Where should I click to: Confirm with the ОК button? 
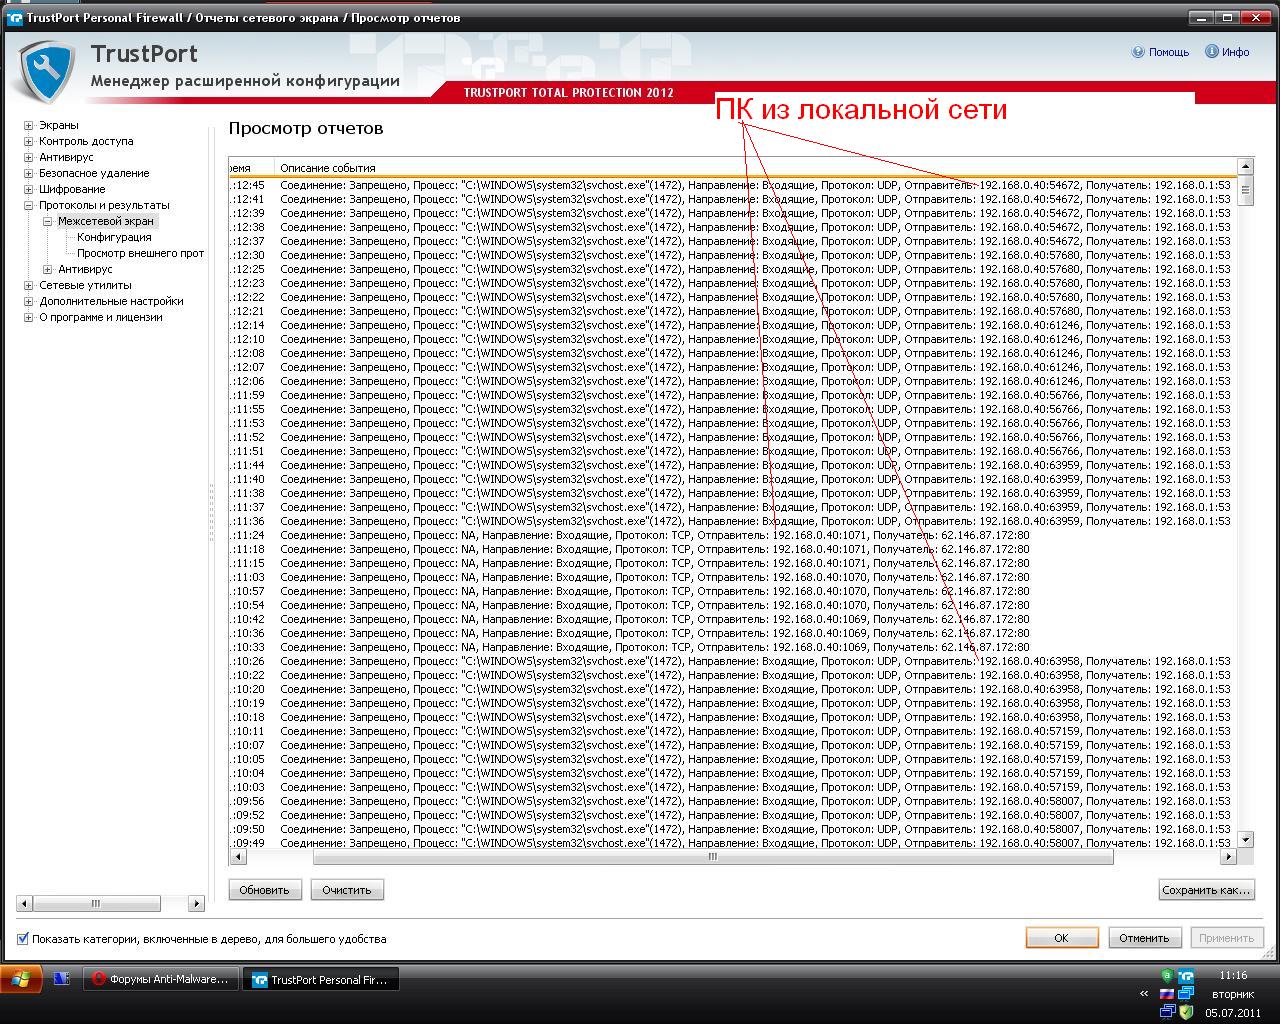tap(1061, 938)
